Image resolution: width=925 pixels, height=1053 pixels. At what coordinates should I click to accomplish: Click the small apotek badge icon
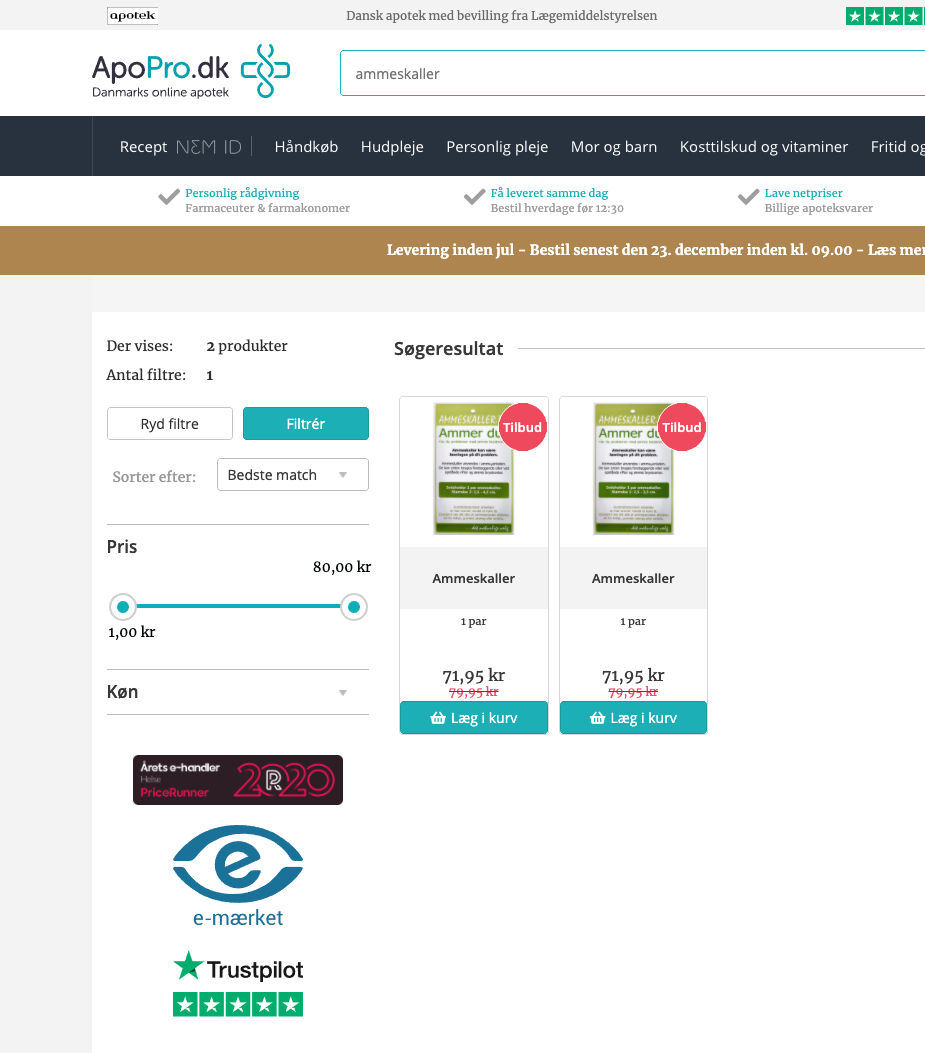click(x=132, y=15)
